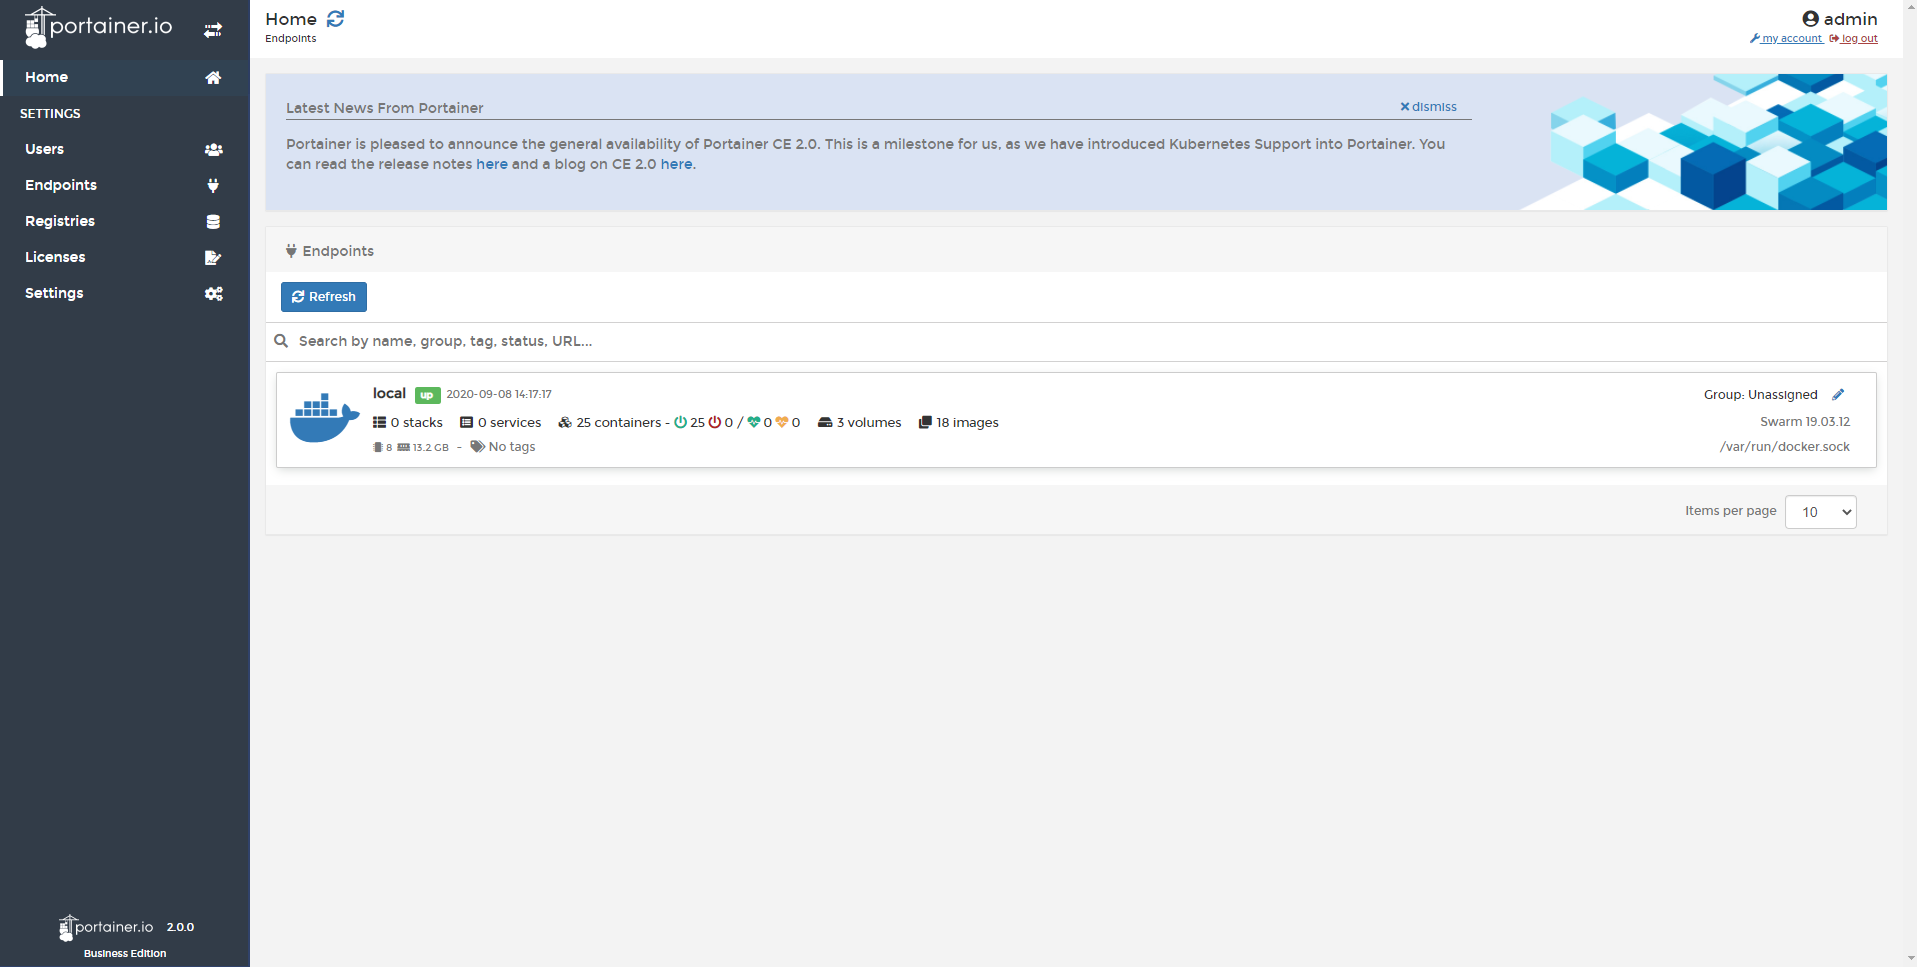Click the pencil icon to edit local endpoint
Viewport: 1917px width, 967px height.
(x=1838, y=395)
